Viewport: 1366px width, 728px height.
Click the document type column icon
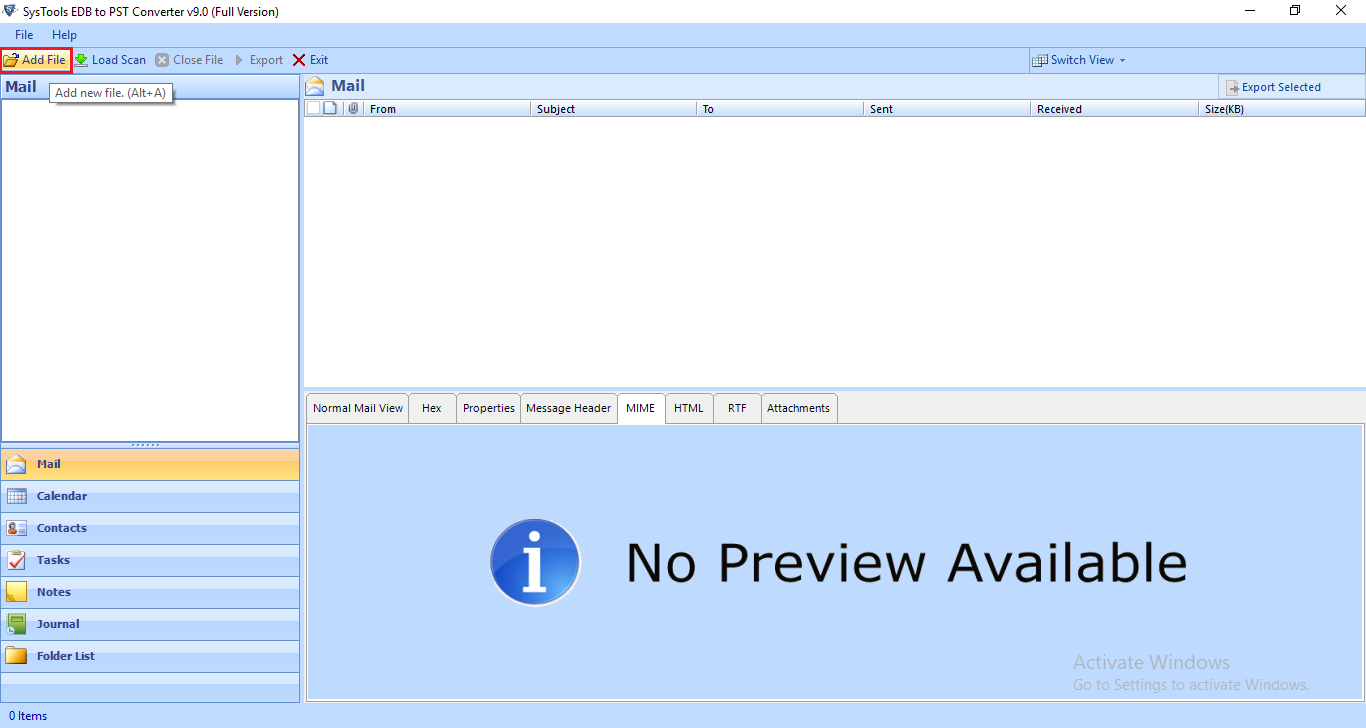pyautogui.click(x=330, y=108)
